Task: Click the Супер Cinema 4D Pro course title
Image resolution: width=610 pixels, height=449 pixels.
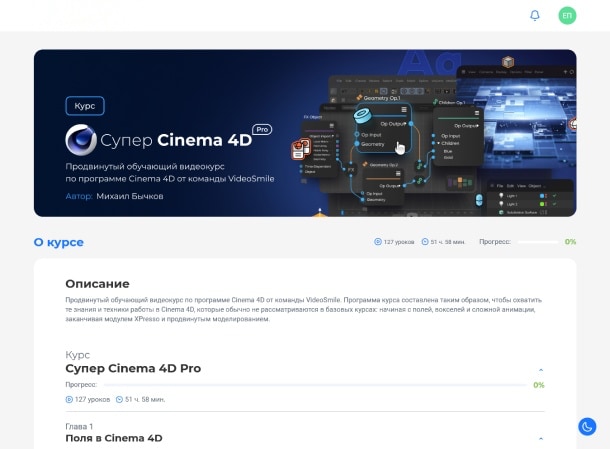Action: [133, 368]
